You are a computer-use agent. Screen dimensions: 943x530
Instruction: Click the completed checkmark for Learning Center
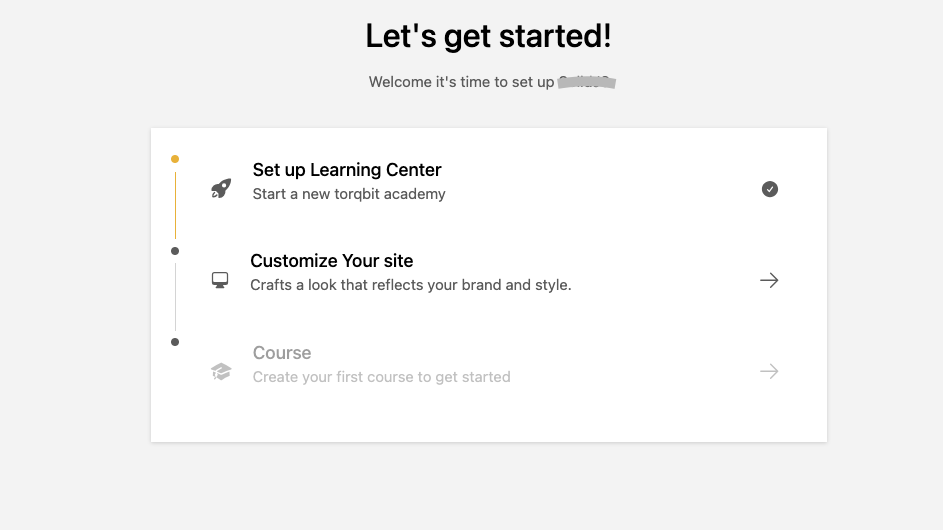pyautogui.click(x=770, y=189)
